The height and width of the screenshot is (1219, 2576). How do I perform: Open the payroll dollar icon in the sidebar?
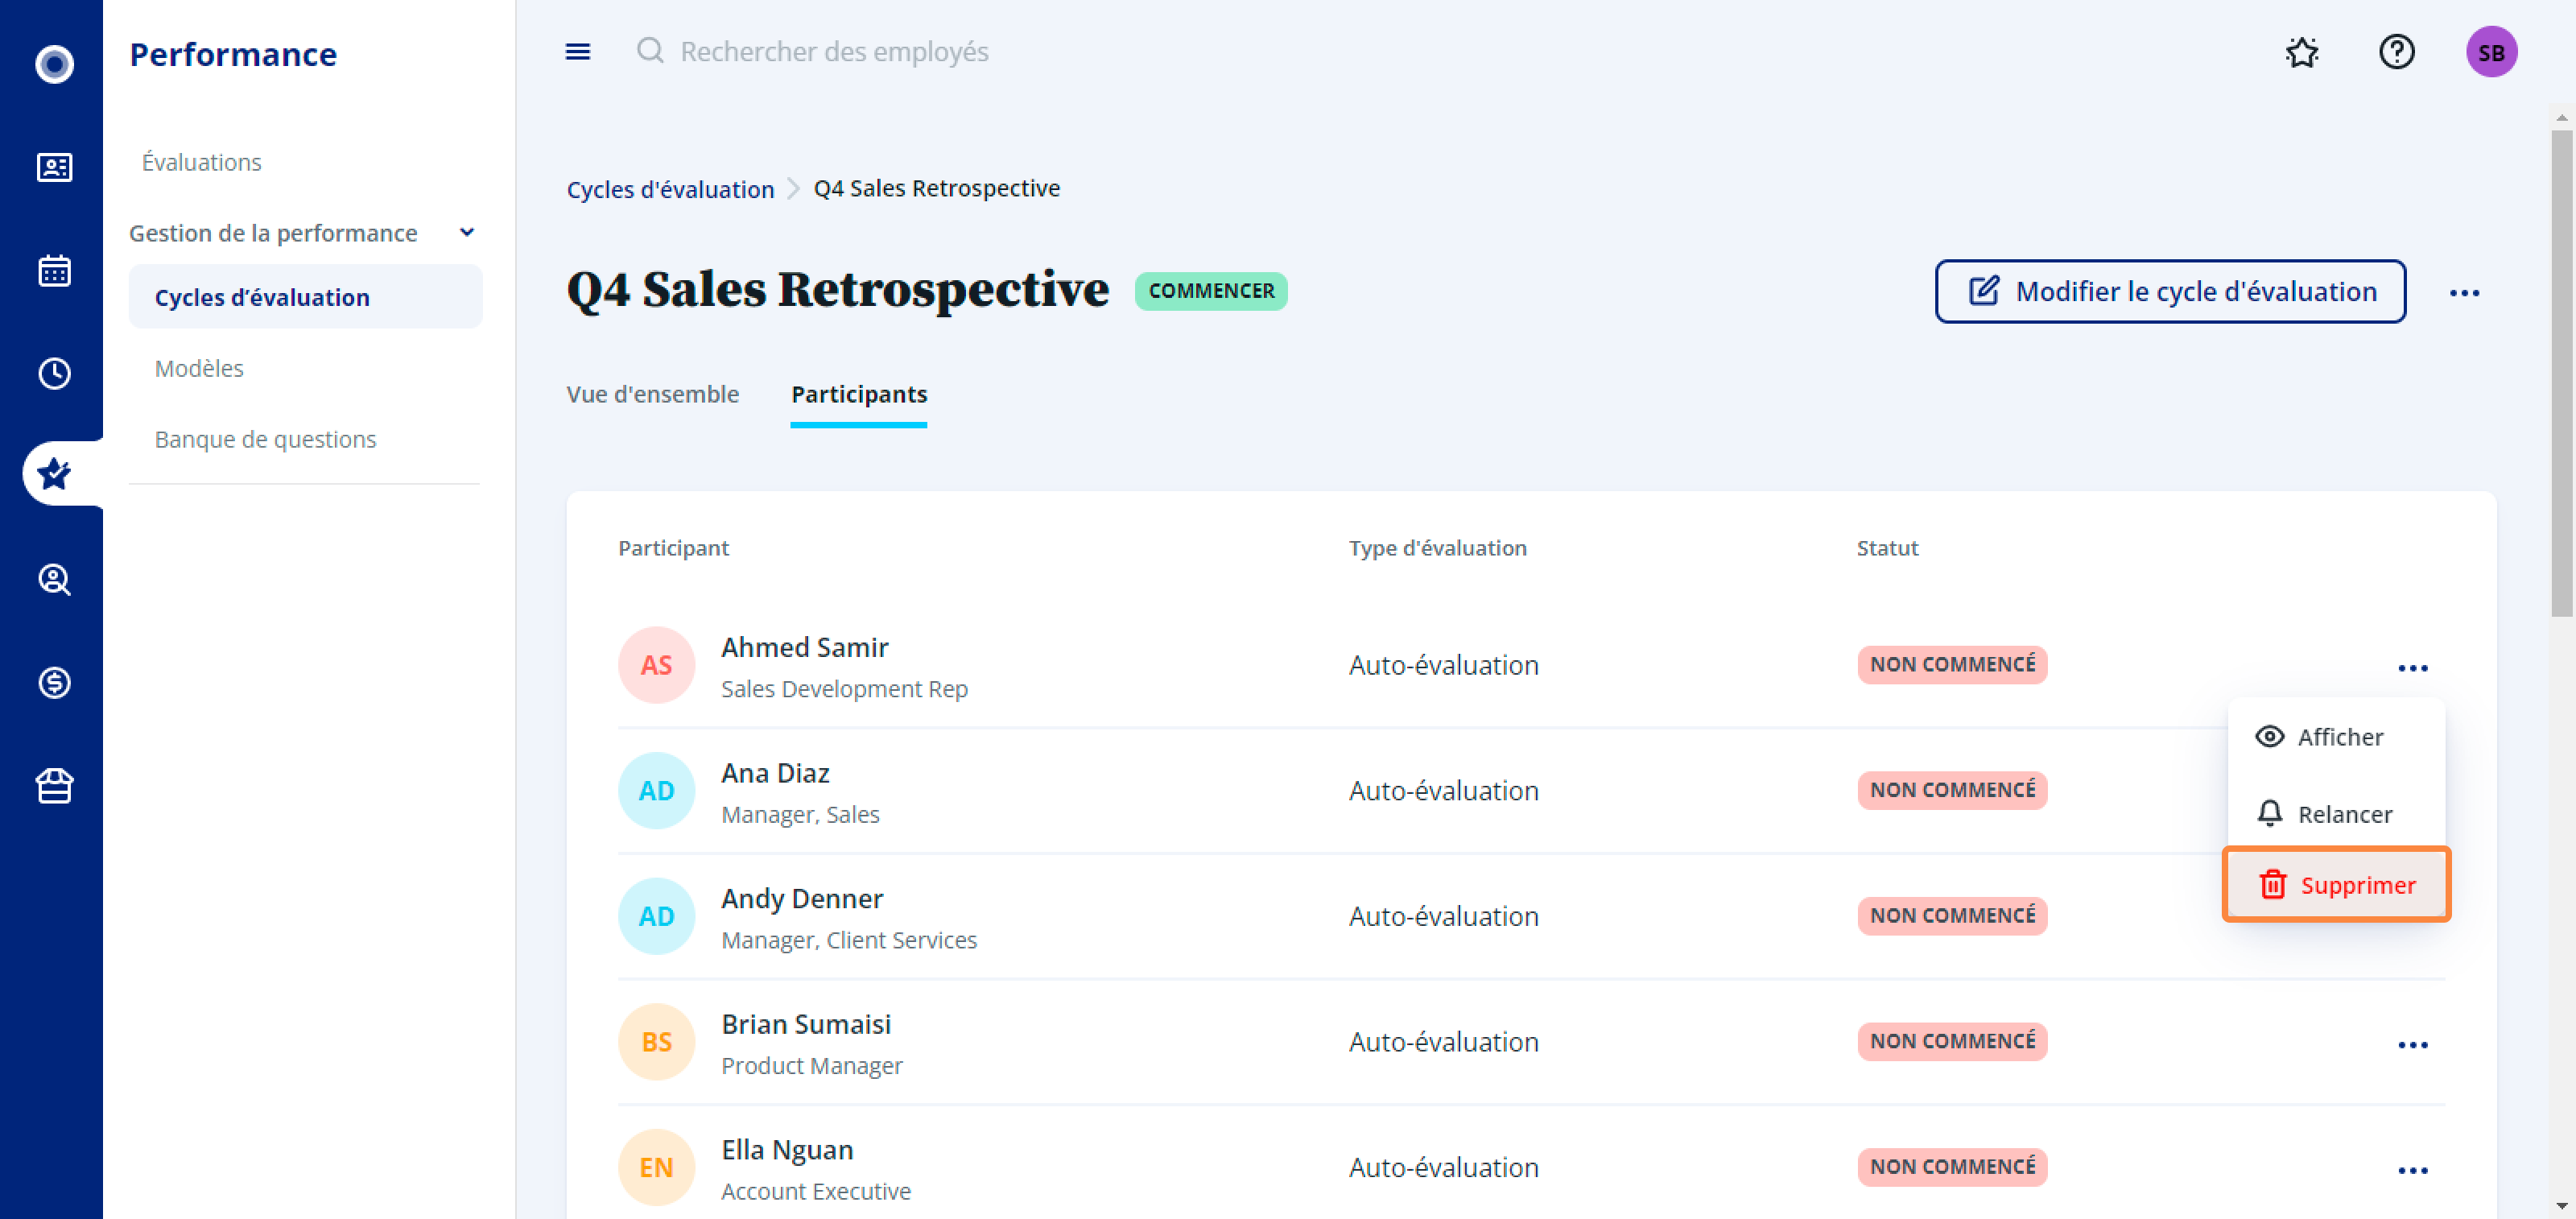click(x=54, y=682)
